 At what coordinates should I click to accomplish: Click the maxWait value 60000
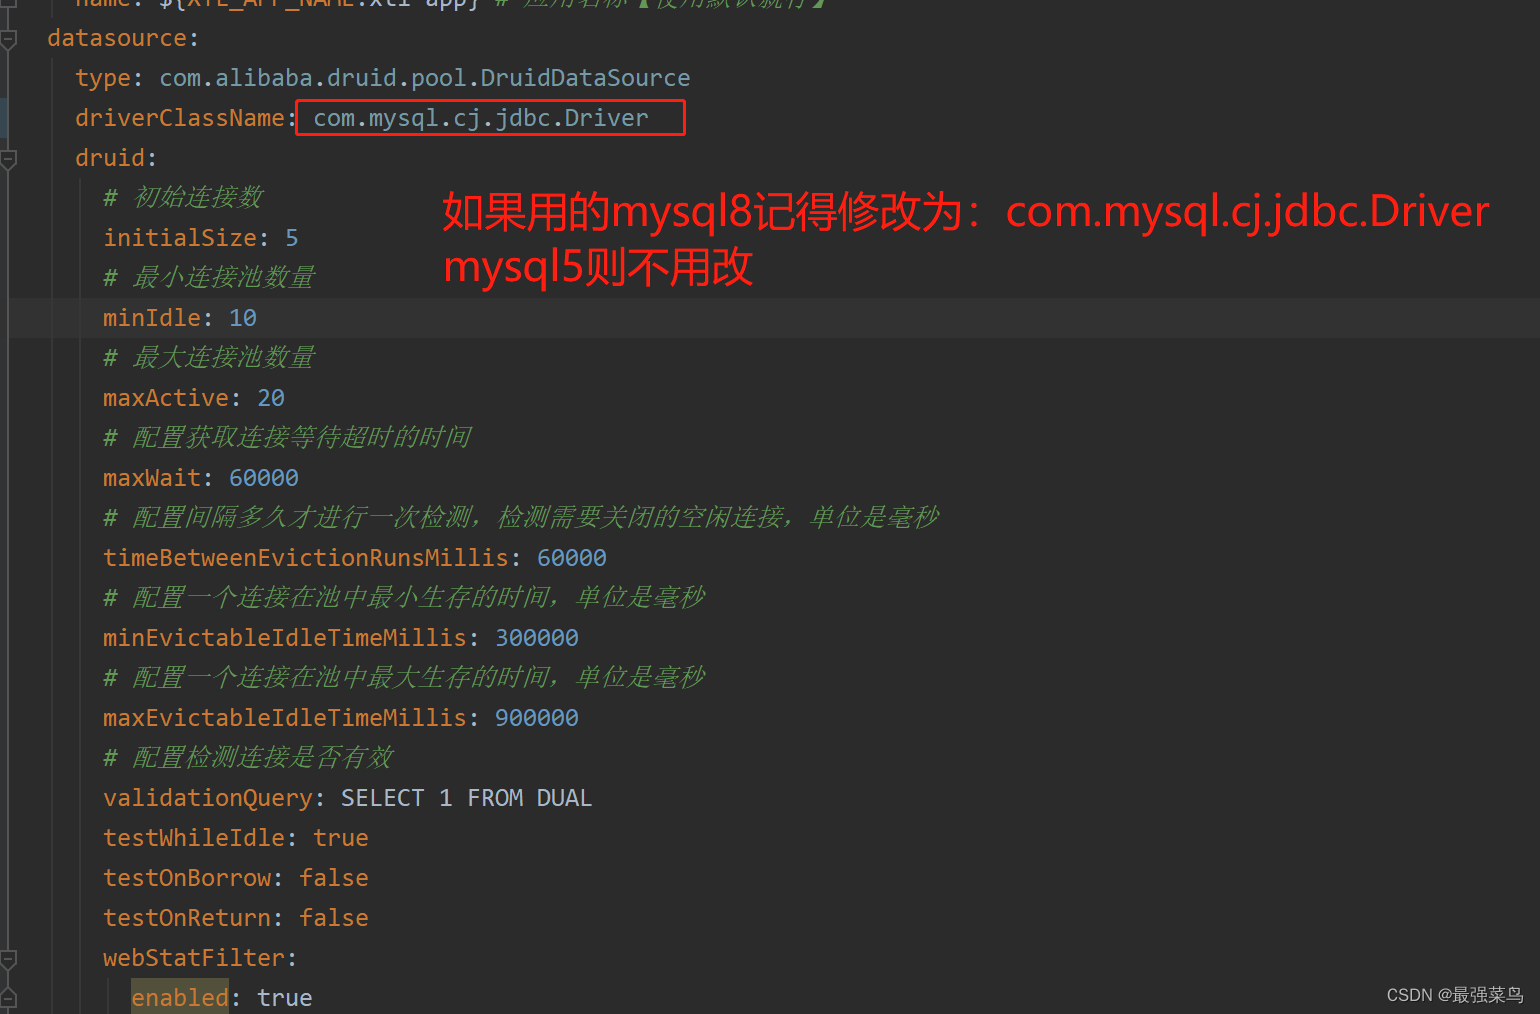tap(264, 478)
